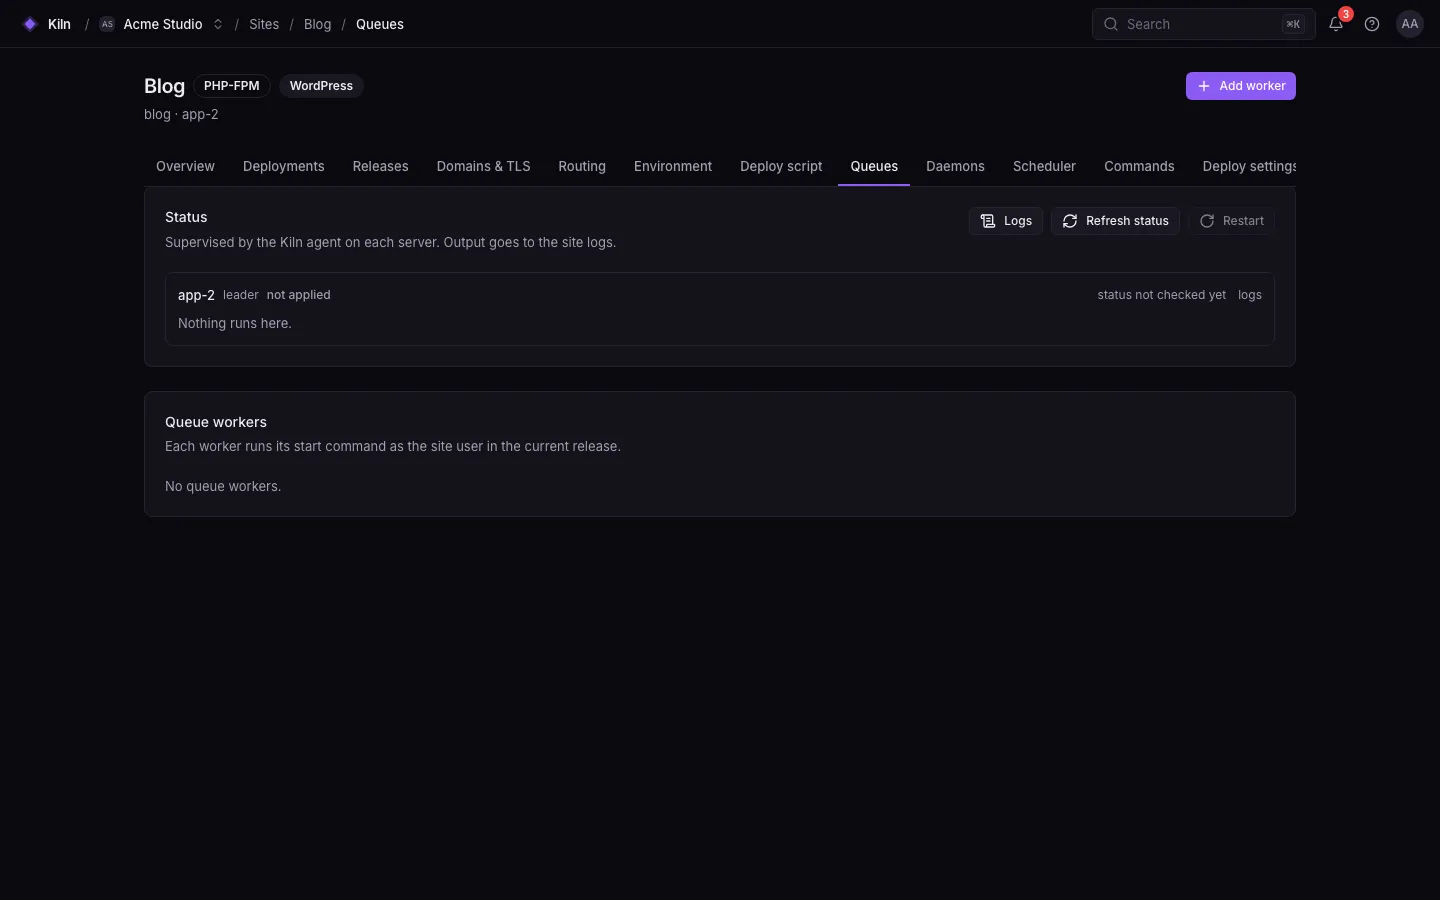Click the 'status not checked yet' text
This screenshot has width=1440, height=900.
click(x=1162, y=295)
